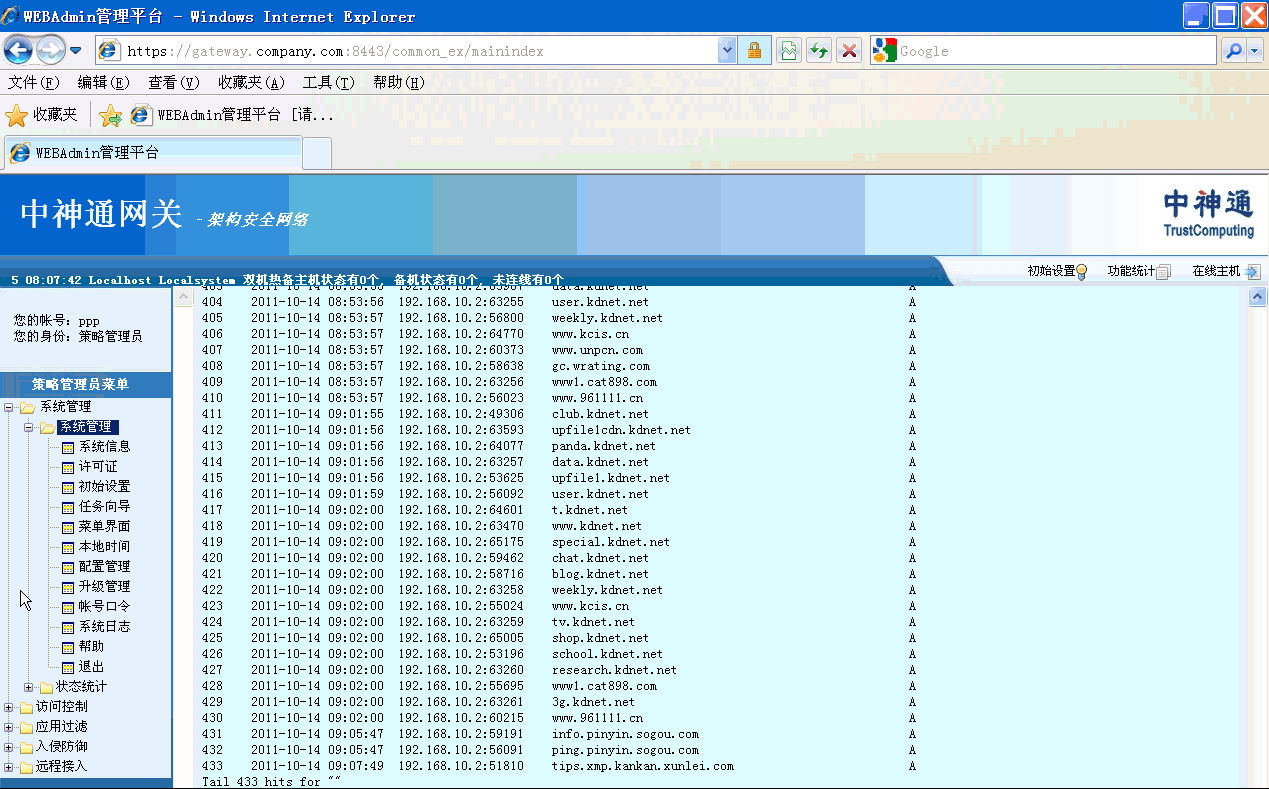Click the security lock icon in address bar
Image resolution: width=1269 pixels, height=789 pixels.
754,50
